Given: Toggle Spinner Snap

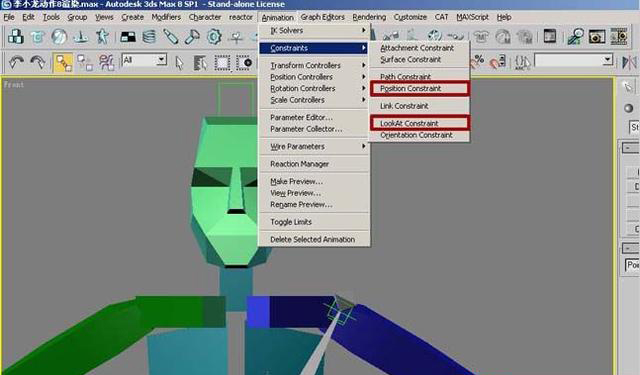Looking at the screenshot, I should (497, 62).
